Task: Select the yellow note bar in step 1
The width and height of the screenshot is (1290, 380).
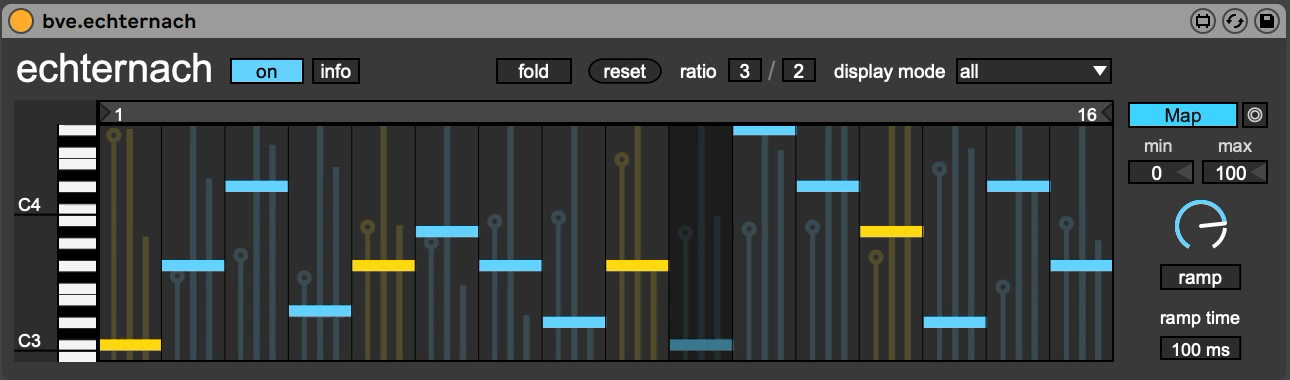Action: coord(130,345)
